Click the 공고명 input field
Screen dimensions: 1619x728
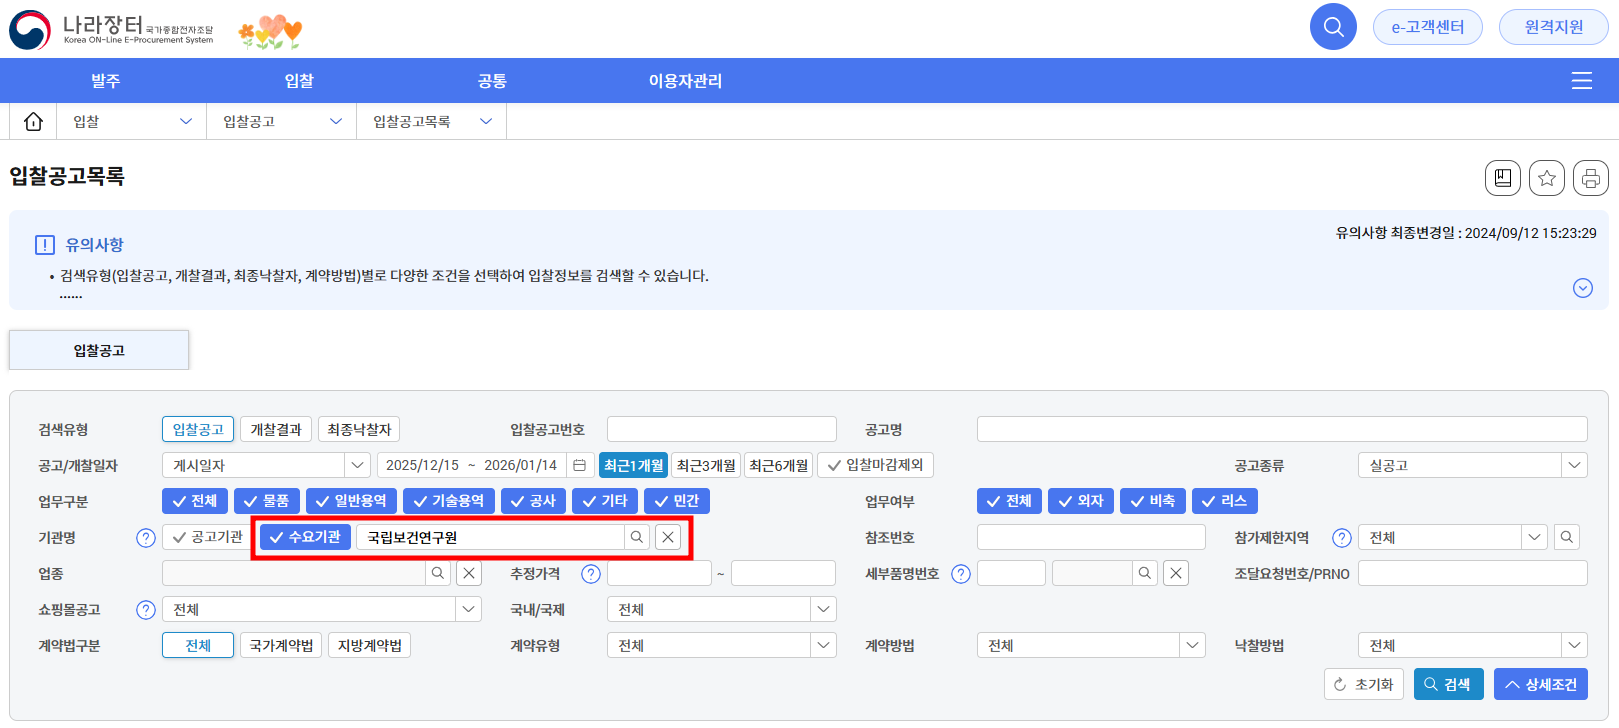pyautogui.click(x=1282, y=429)
